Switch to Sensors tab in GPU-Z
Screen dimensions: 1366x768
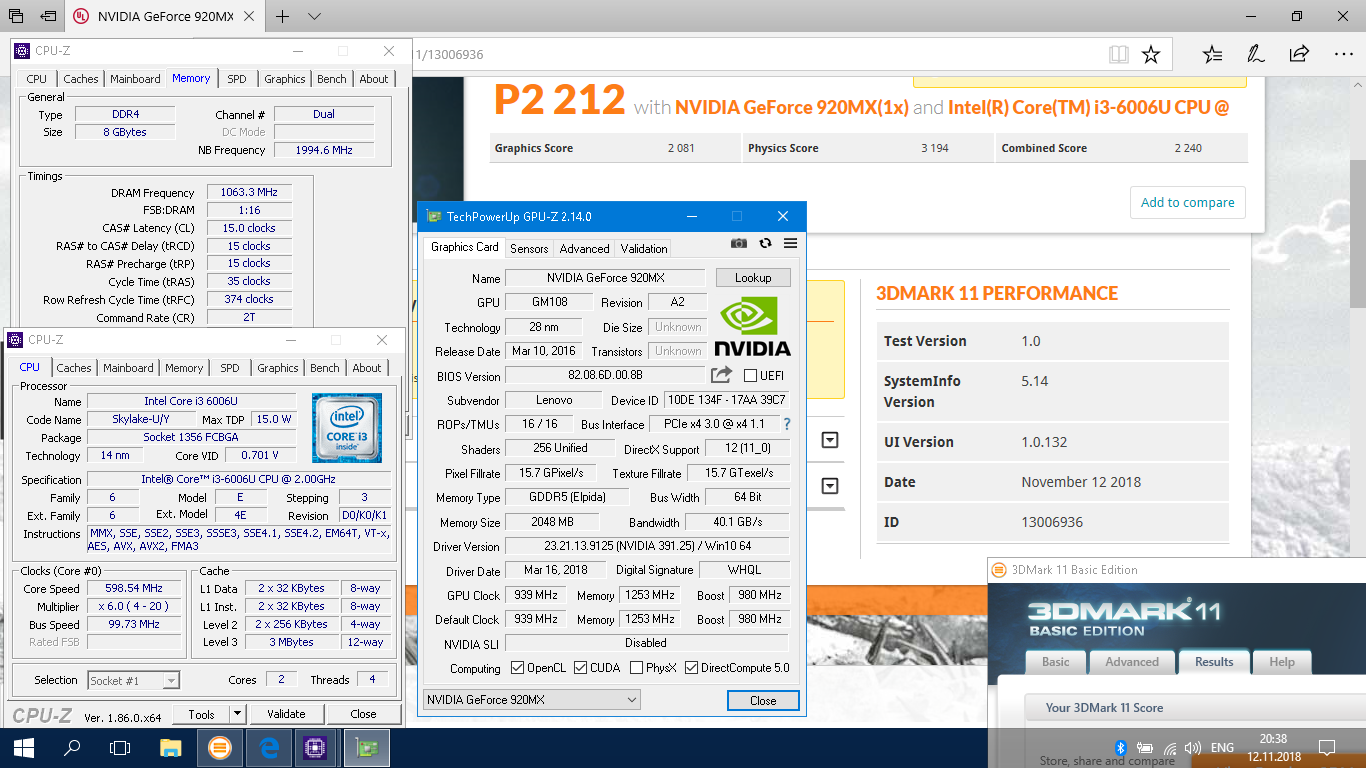coord(529,248)
